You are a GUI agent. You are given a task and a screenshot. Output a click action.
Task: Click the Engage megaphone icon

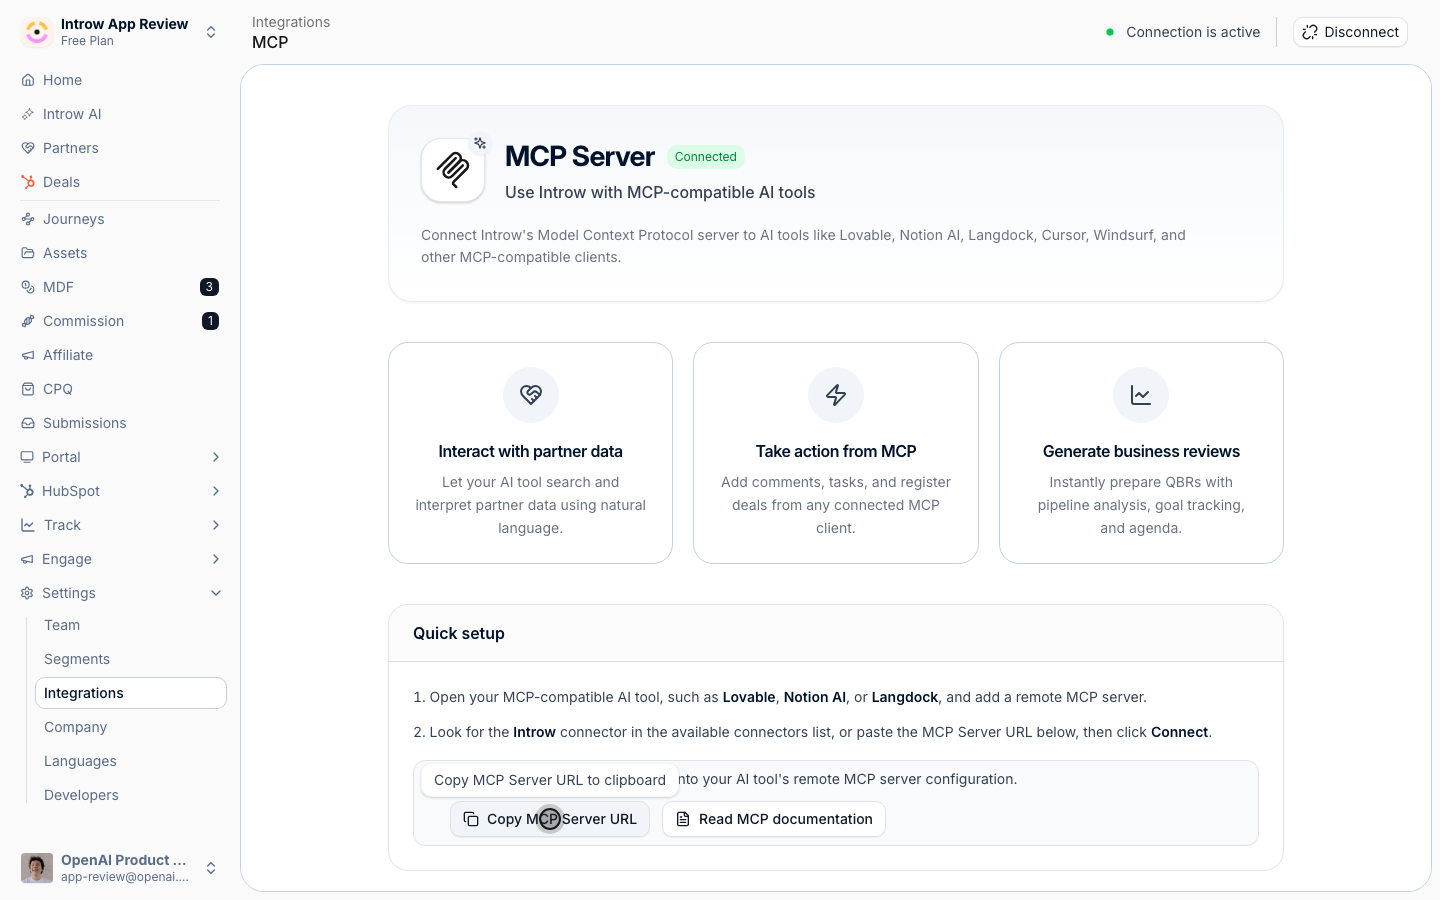coord(27,559)
